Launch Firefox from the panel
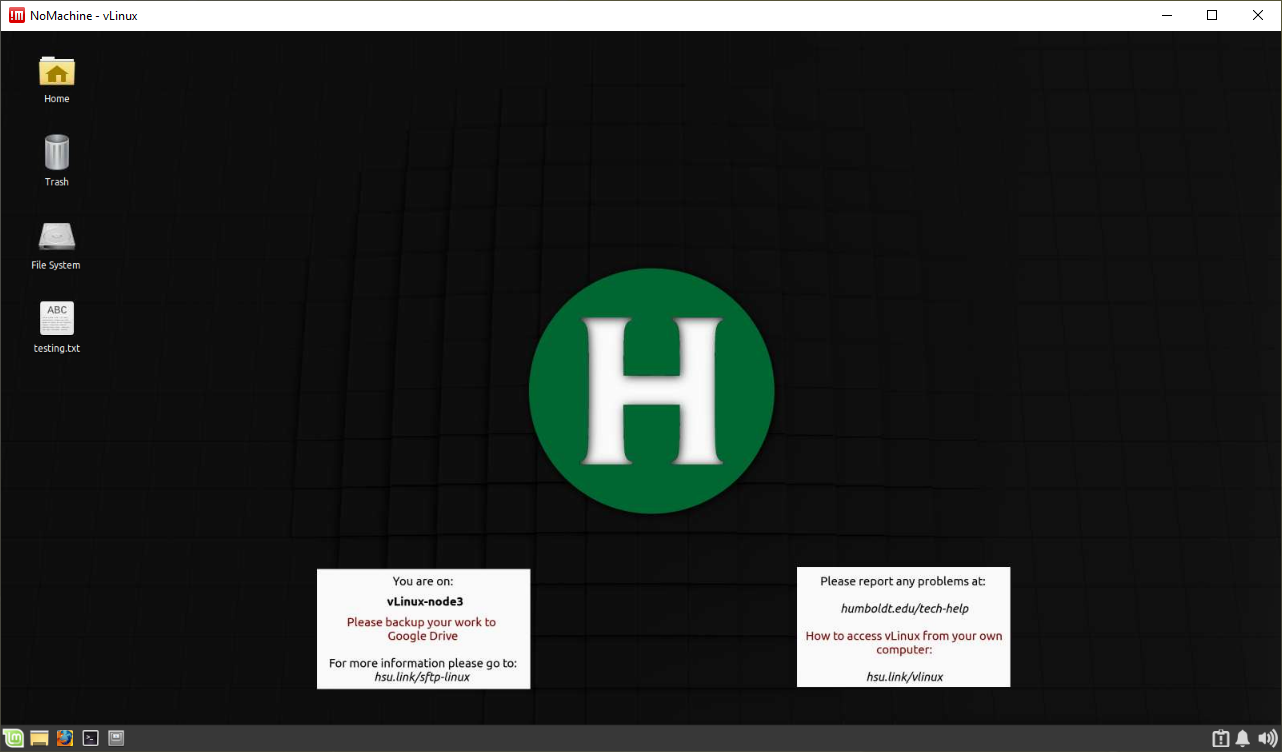1282x752 pixels. (65, 738)
